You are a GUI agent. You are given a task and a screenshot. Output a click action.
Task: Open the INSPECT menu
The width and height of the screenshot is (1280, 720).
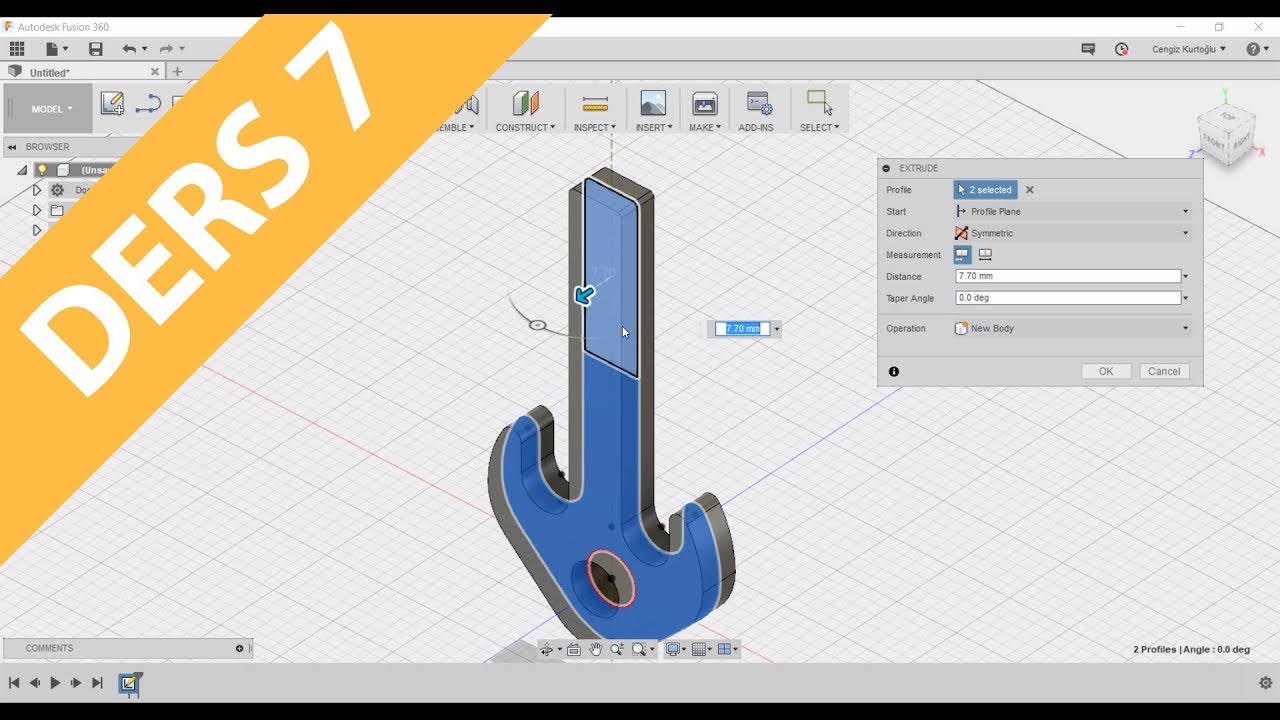click(593, 127)
